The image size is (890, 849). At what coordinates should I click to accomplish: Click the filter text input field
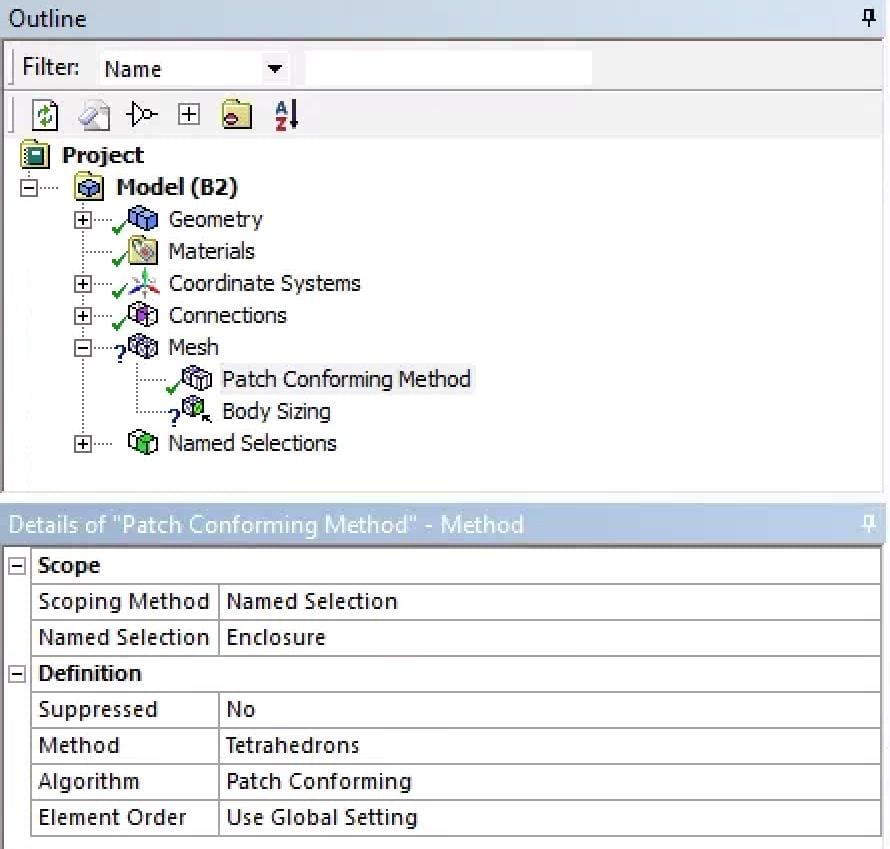point(448,68)
